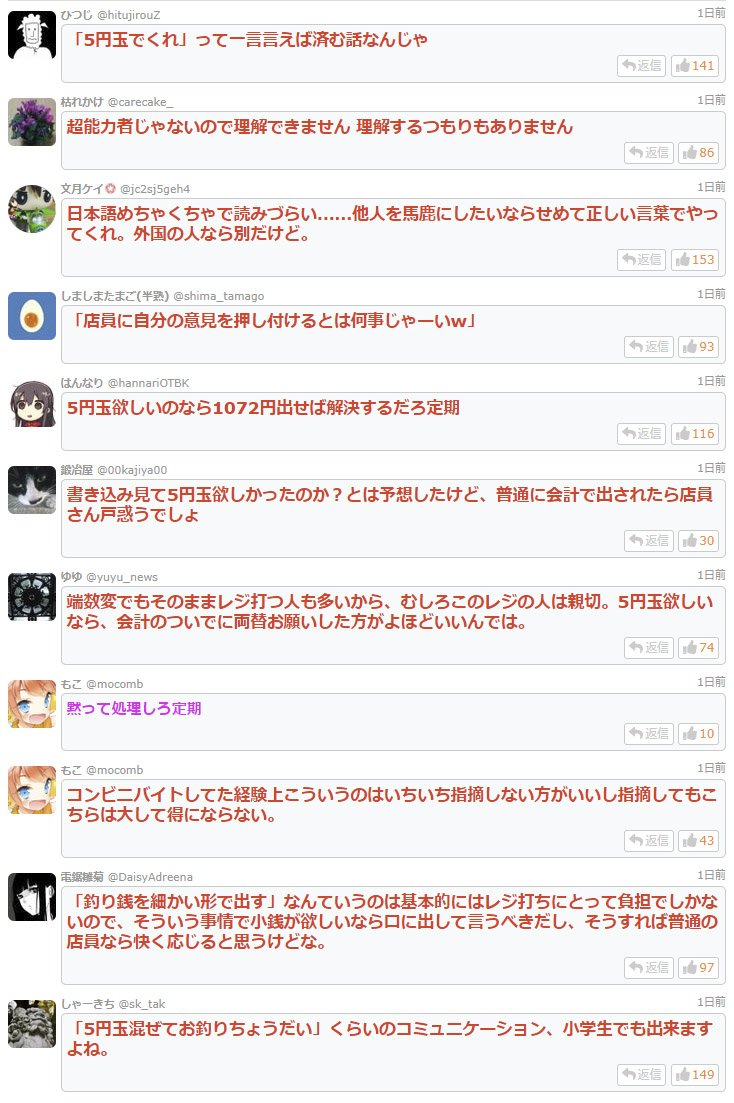Open the @sk_tak username link
Image resolution: width=734 pixels, height=1103 pixels.
coord(142,1004)
